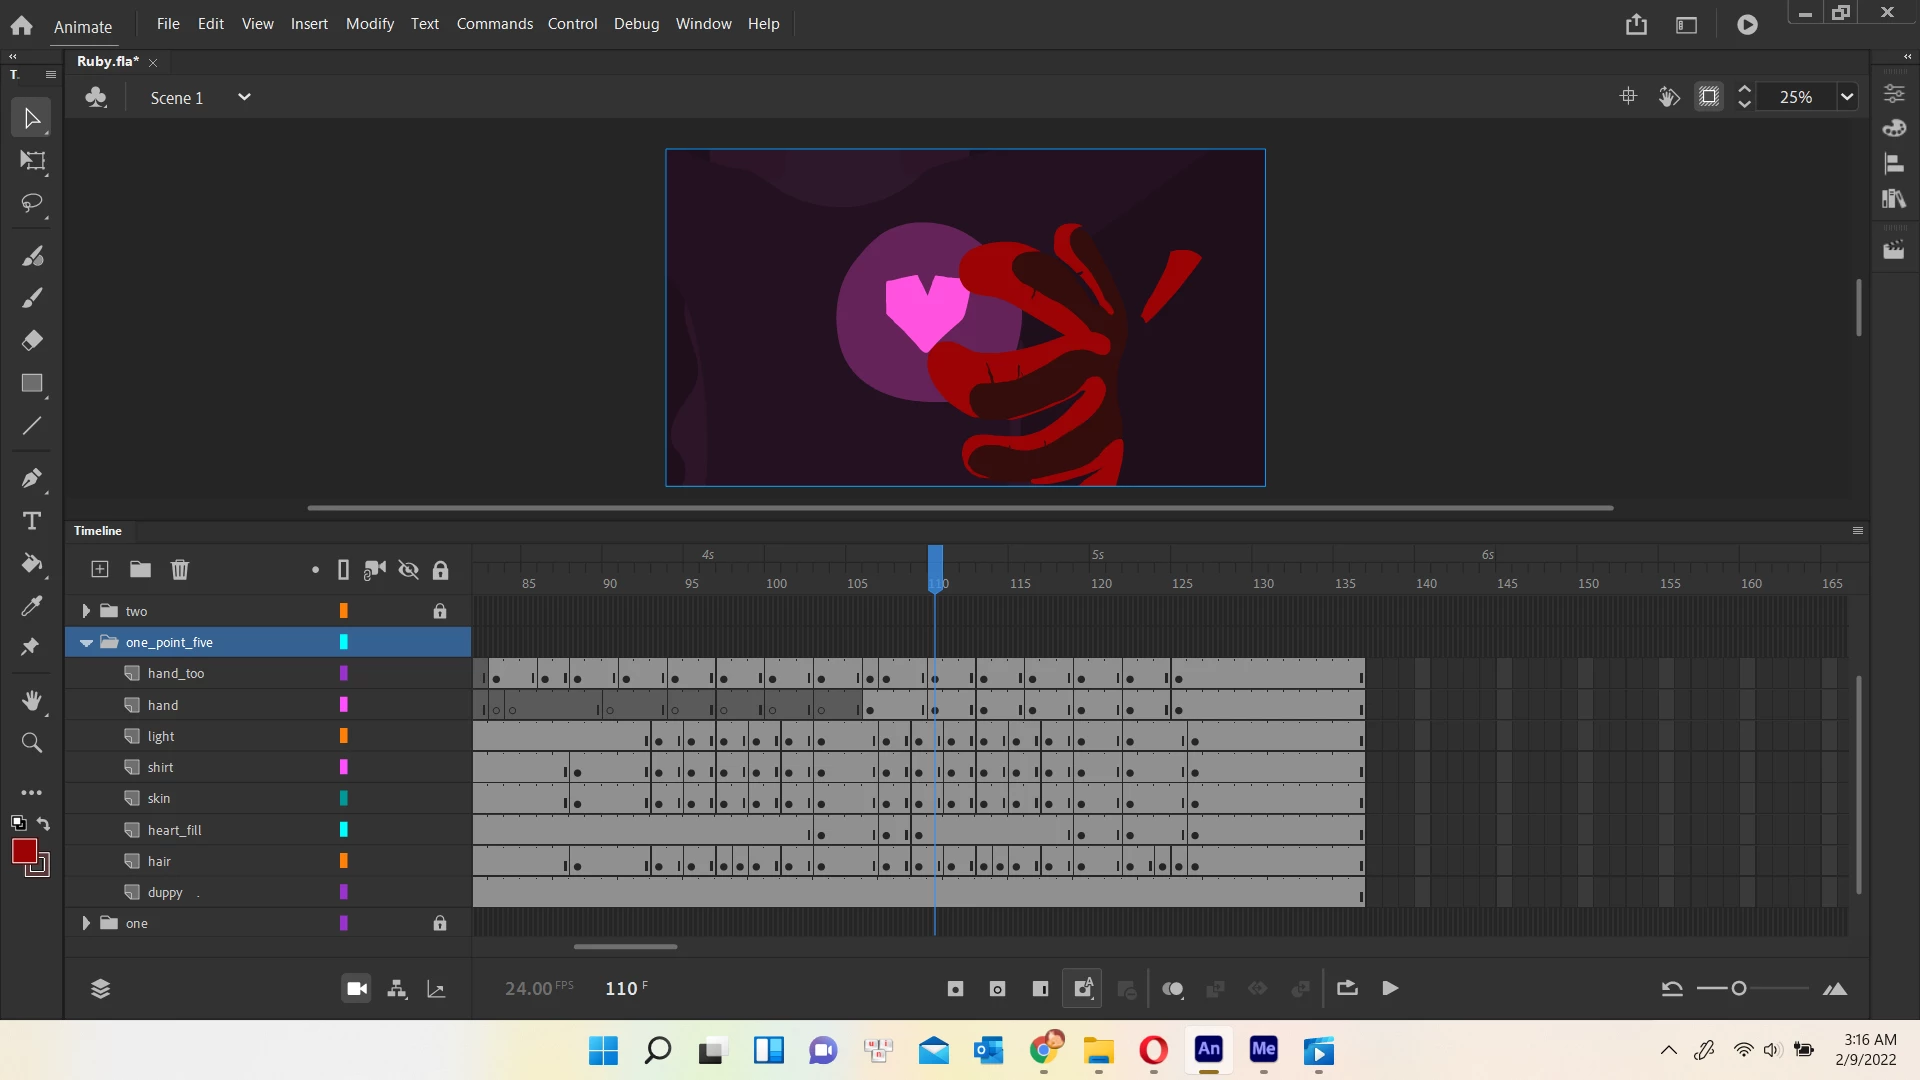Play the timeline animation

tap(1390, 989)
